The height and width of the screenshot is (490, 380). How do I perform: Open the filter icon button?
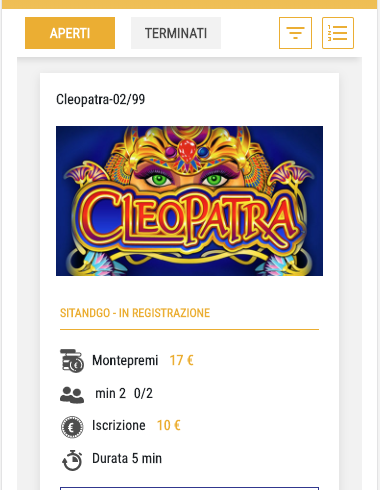tap(295, 33)
